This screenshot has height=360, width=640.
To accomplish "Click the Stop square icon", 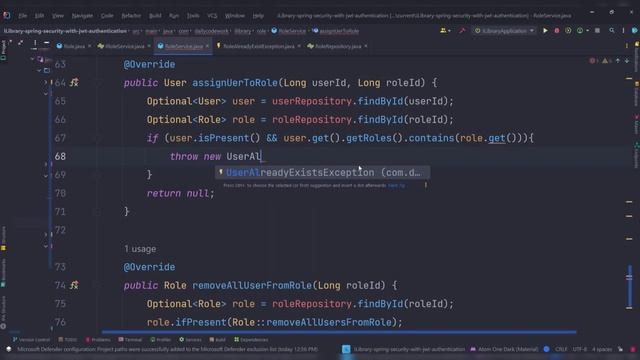I will (597, 31).
